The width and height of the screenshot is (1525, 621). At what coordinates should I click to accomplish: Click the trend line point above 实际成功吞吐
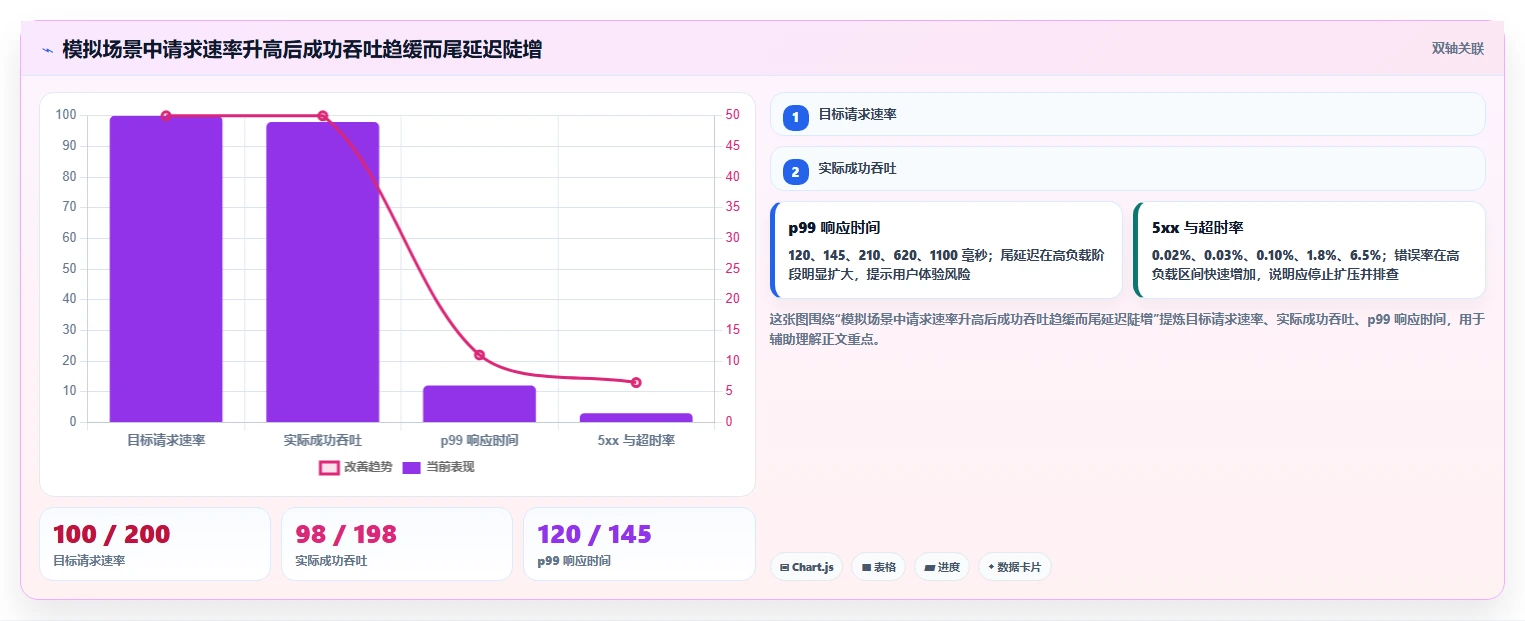tap(323, 116)
